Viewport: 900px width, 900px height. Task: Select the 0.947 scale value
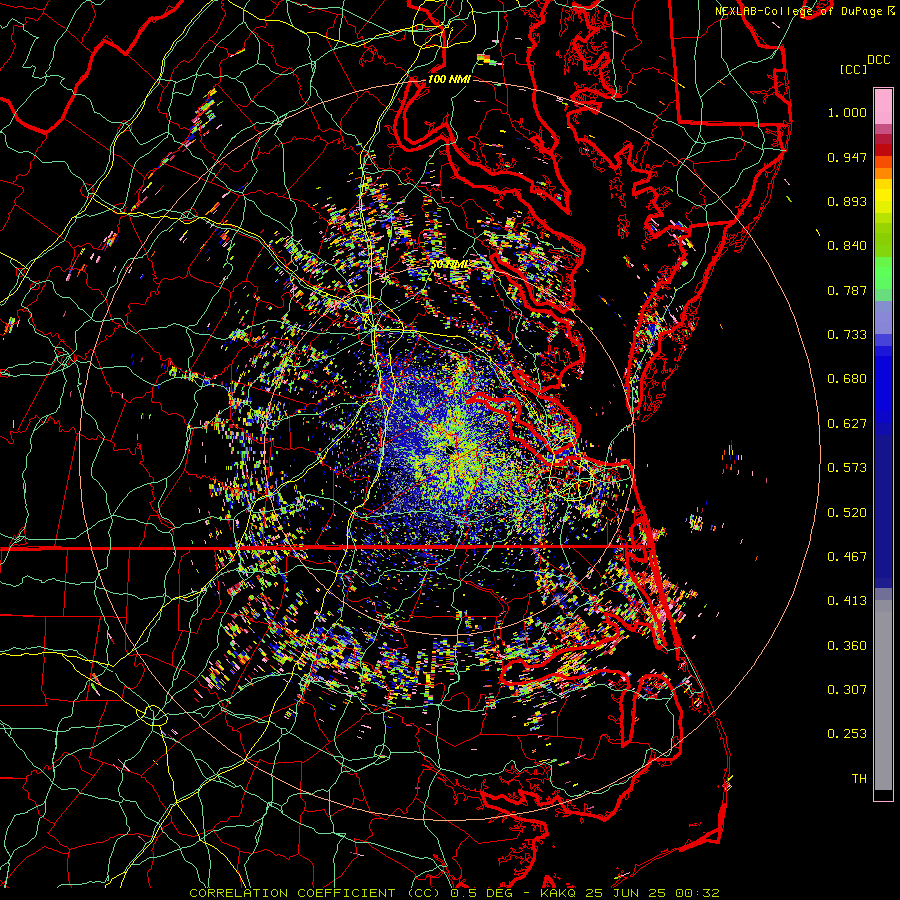(847, 157)
